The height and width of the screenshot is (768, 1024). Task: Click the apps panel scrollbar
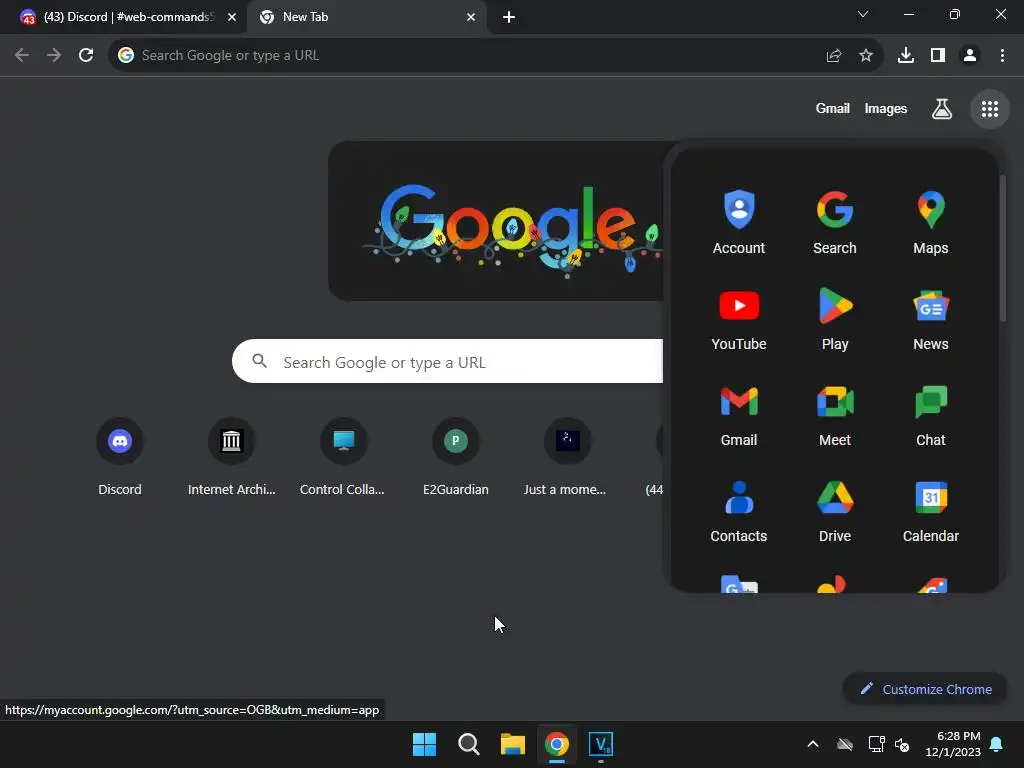(x=1003, y=248)
